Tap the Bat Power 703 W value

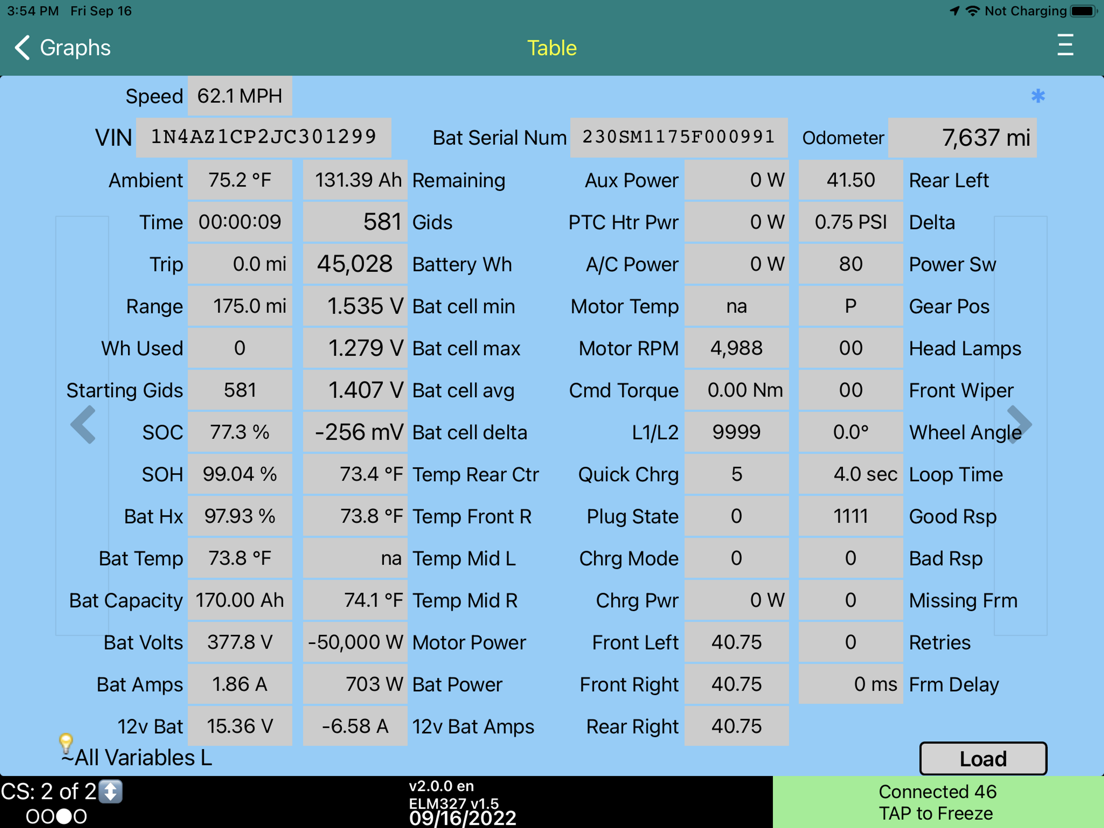click(356, 684)
